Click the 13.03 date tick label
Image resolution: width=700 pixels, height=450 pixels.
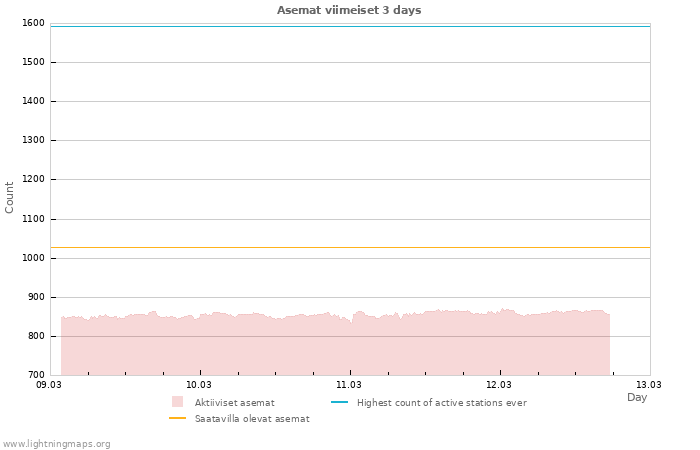[649, 384]
